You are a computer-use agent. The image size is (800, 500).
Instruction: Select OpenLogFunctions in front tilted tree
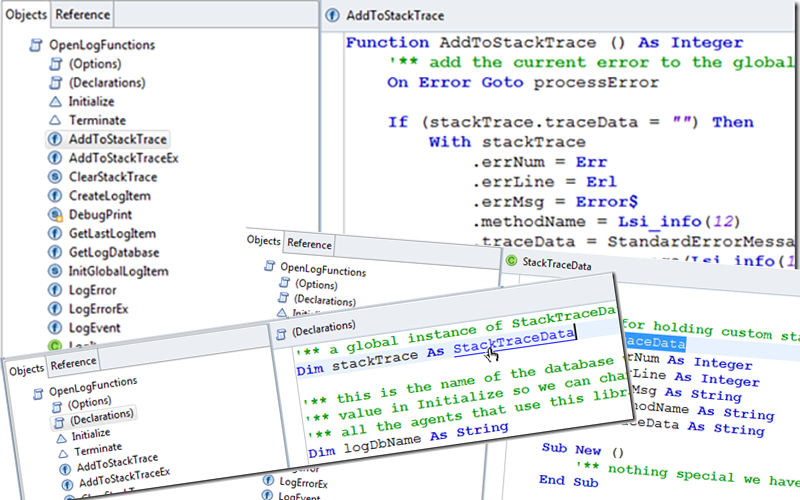coord(93,387)
